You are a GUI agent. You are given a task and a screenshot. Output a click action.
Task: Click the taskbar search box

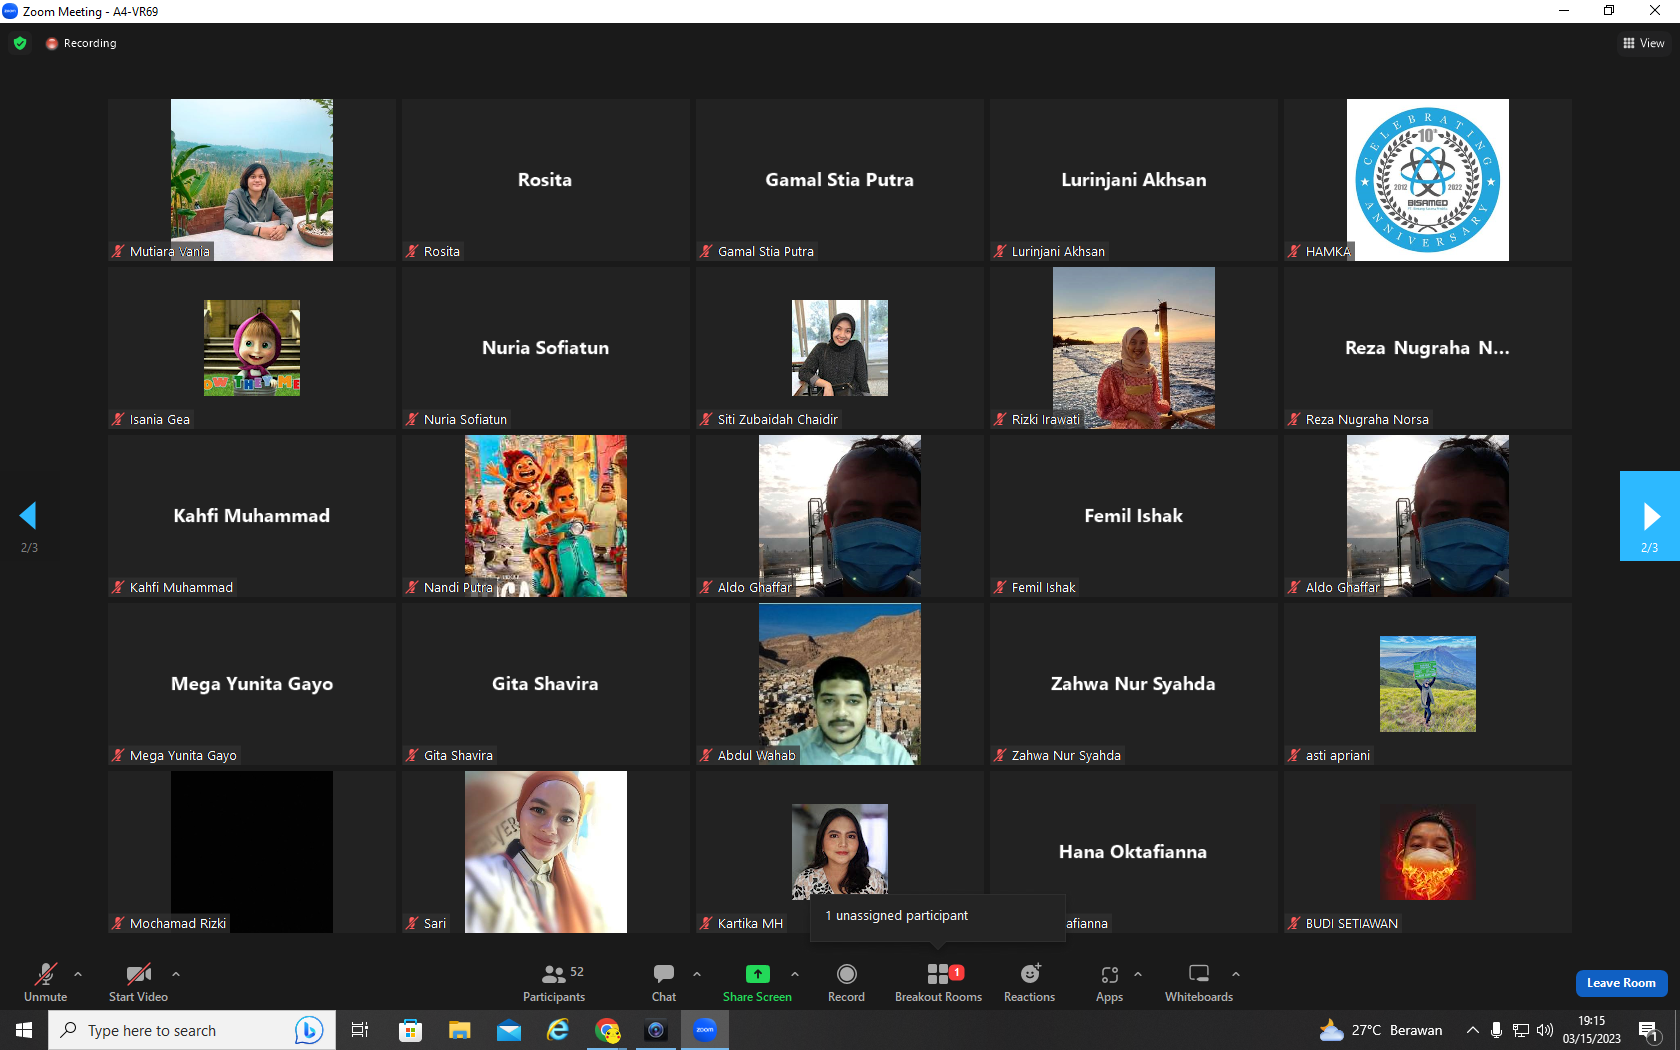(190, 1030)
